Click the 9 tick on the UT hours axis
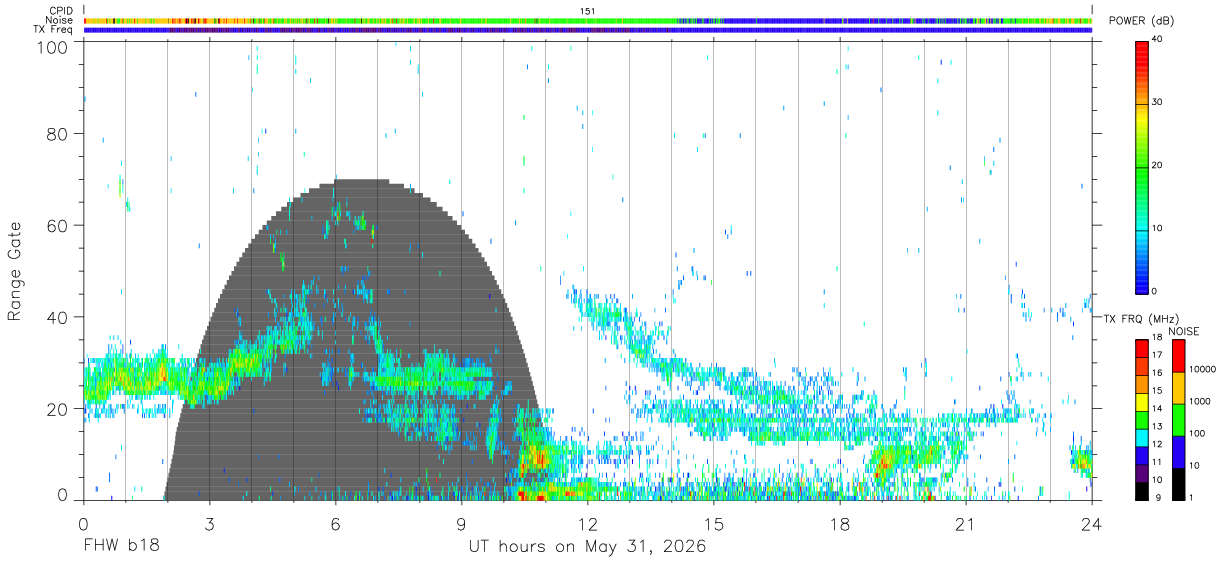Viewport: 1228px width, 567px height. tap(462, 523)
